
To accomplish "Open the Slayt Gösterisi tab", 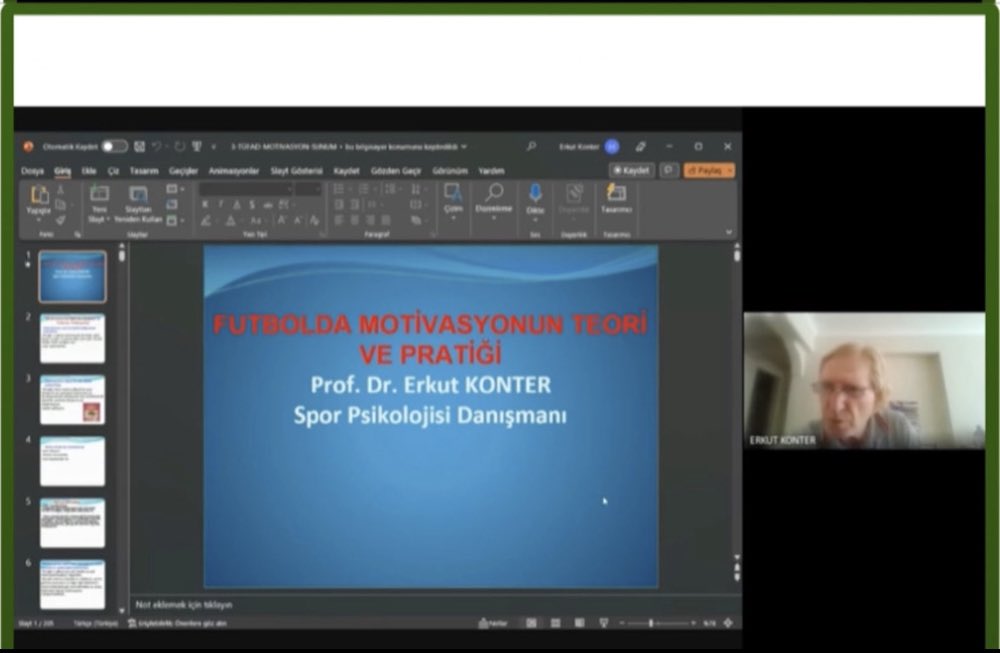I will (x=297, y=171).
